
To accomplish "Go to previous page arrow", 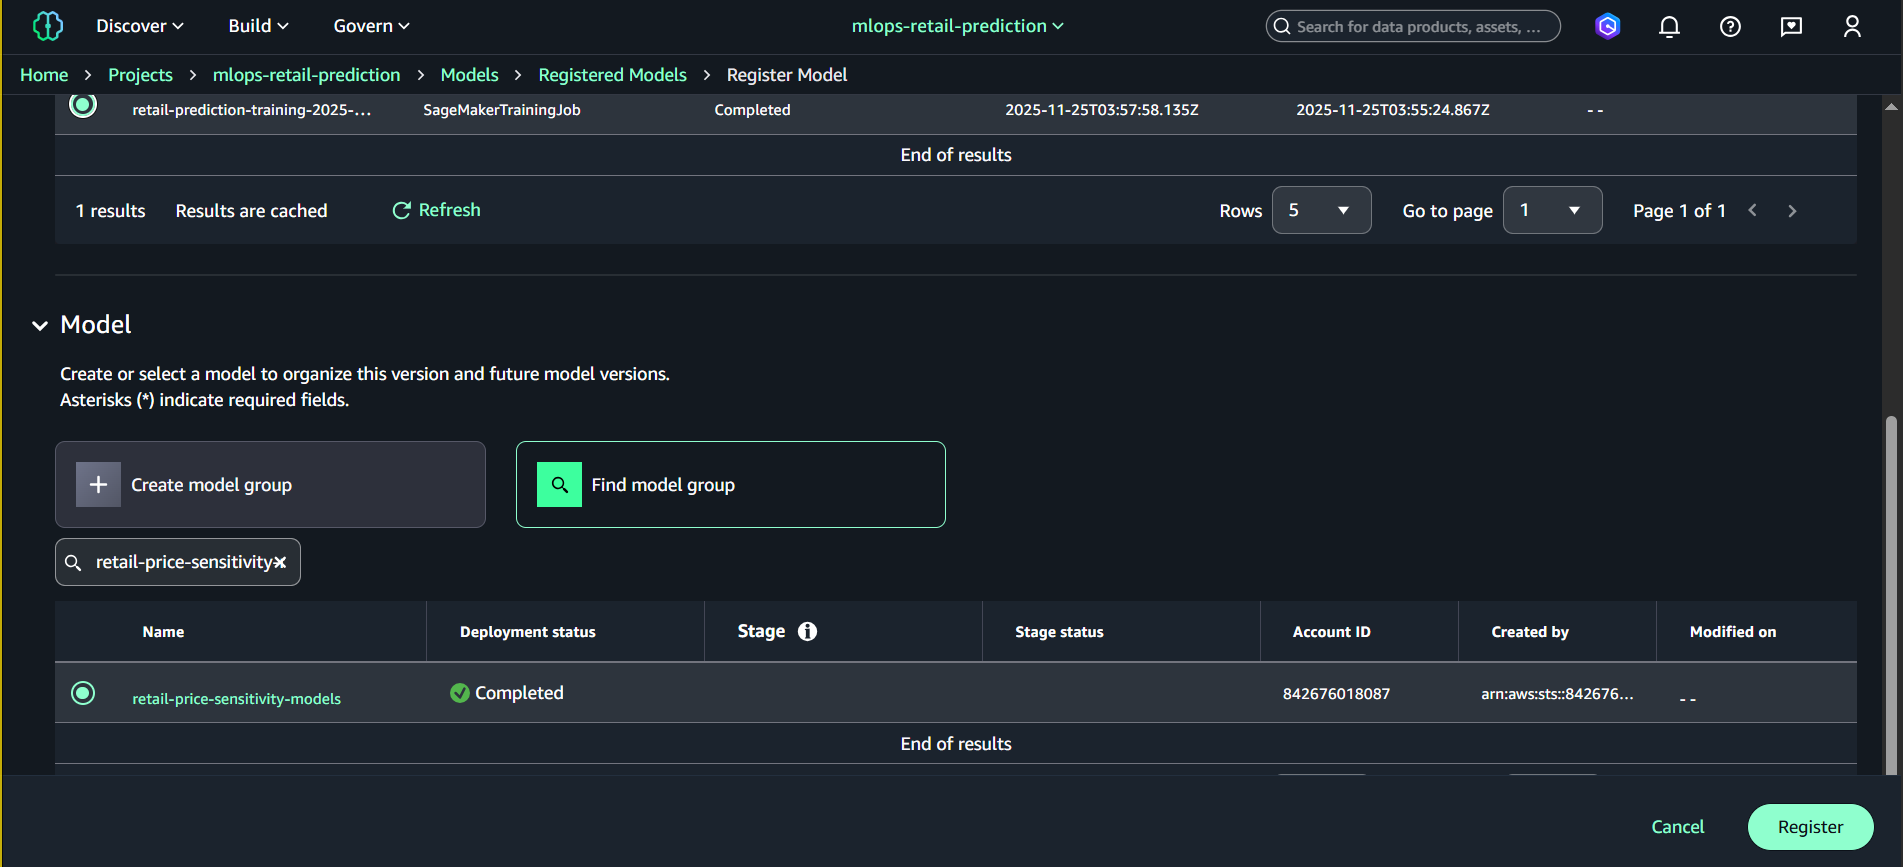I will pos(1752,210).
